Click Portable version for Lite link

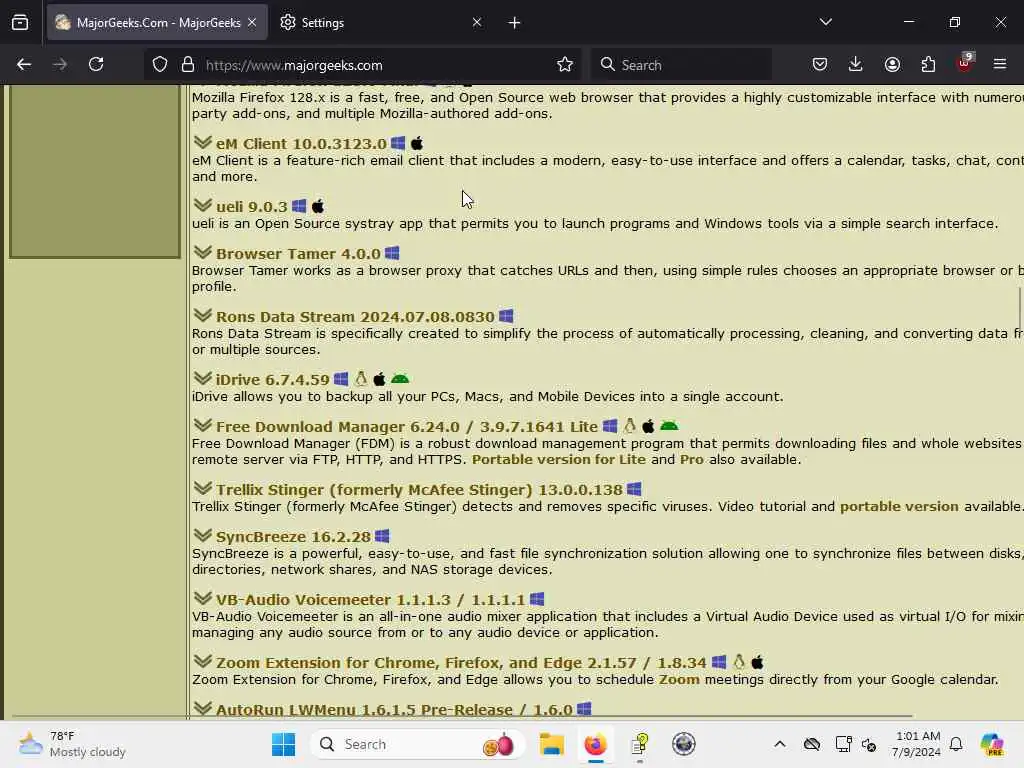(558, 459)
